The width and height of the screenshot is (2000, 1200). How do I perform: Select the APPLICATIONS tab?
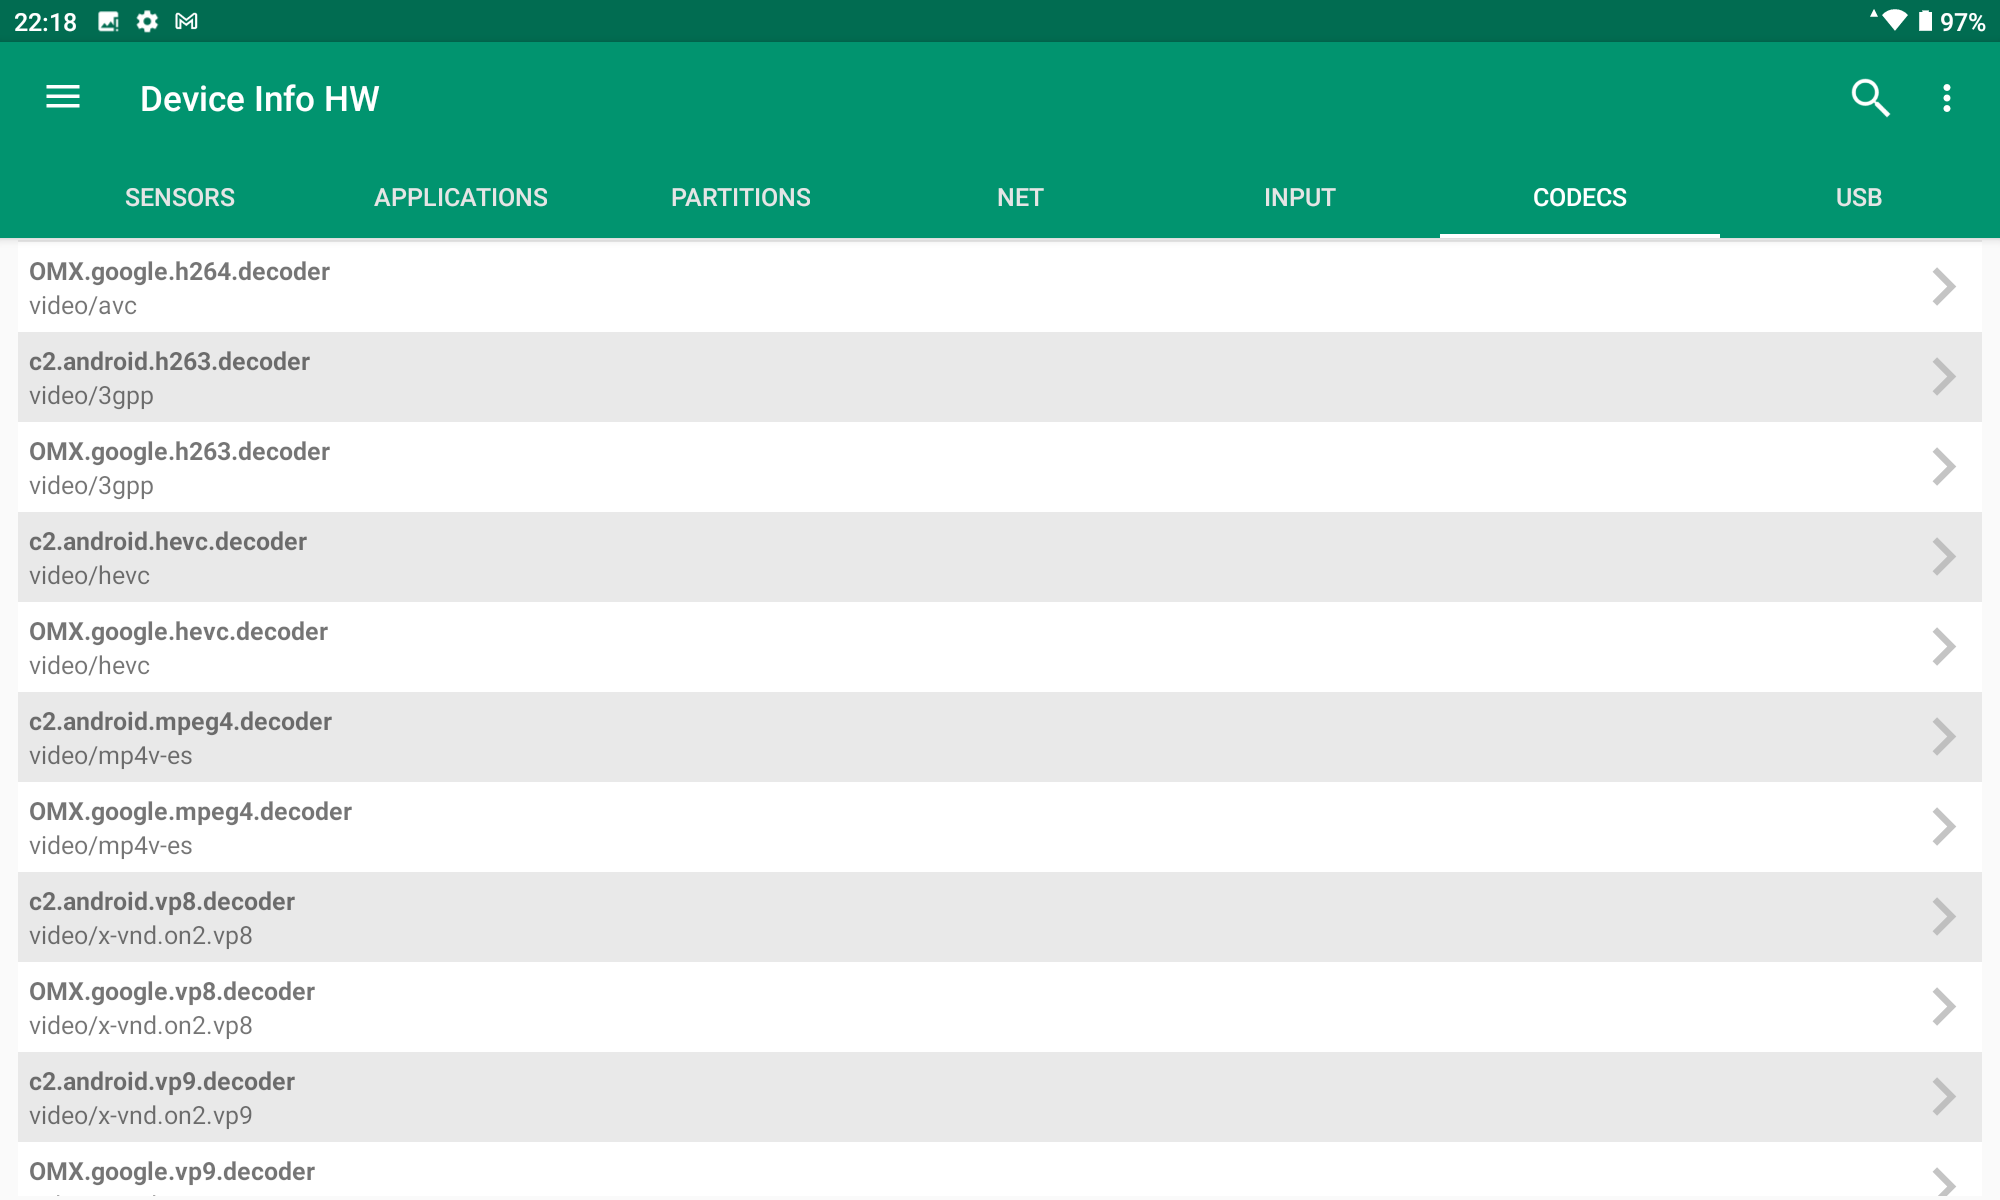point(460,197)
